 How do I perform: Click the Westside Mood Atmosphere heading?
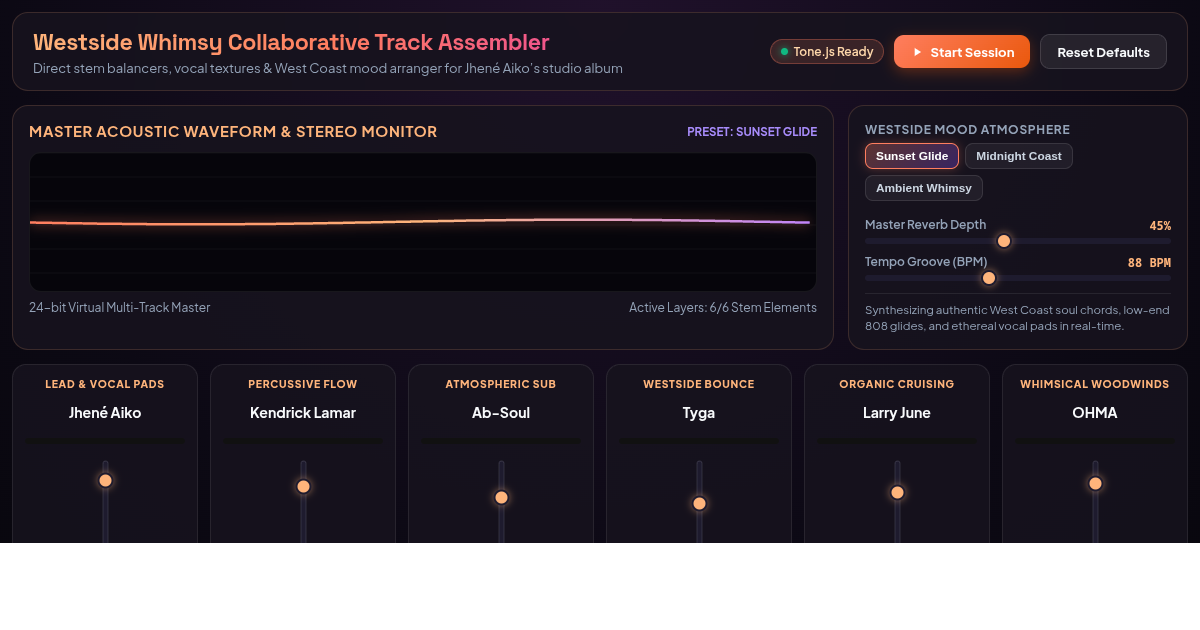coord(967,130)
